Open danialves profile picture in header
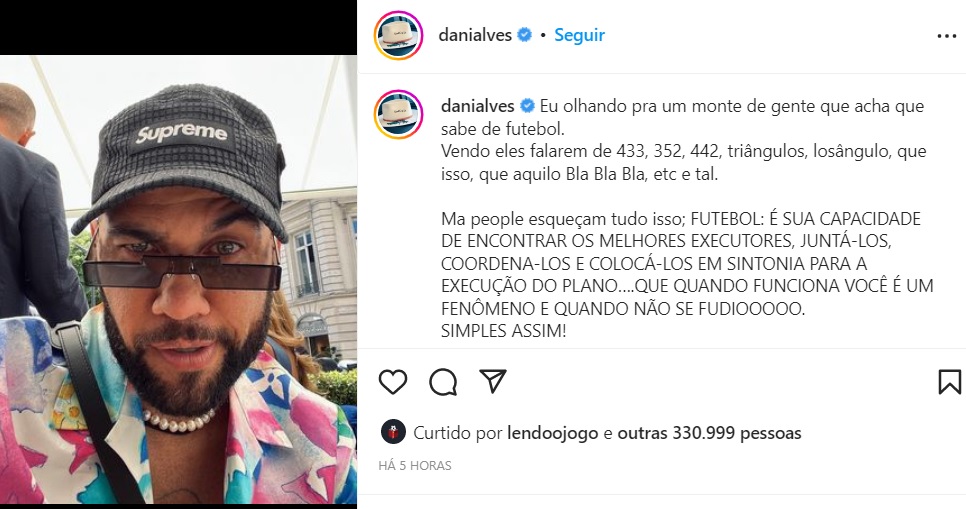The height and width of the screenshot is (509, 966). (398, 35)
